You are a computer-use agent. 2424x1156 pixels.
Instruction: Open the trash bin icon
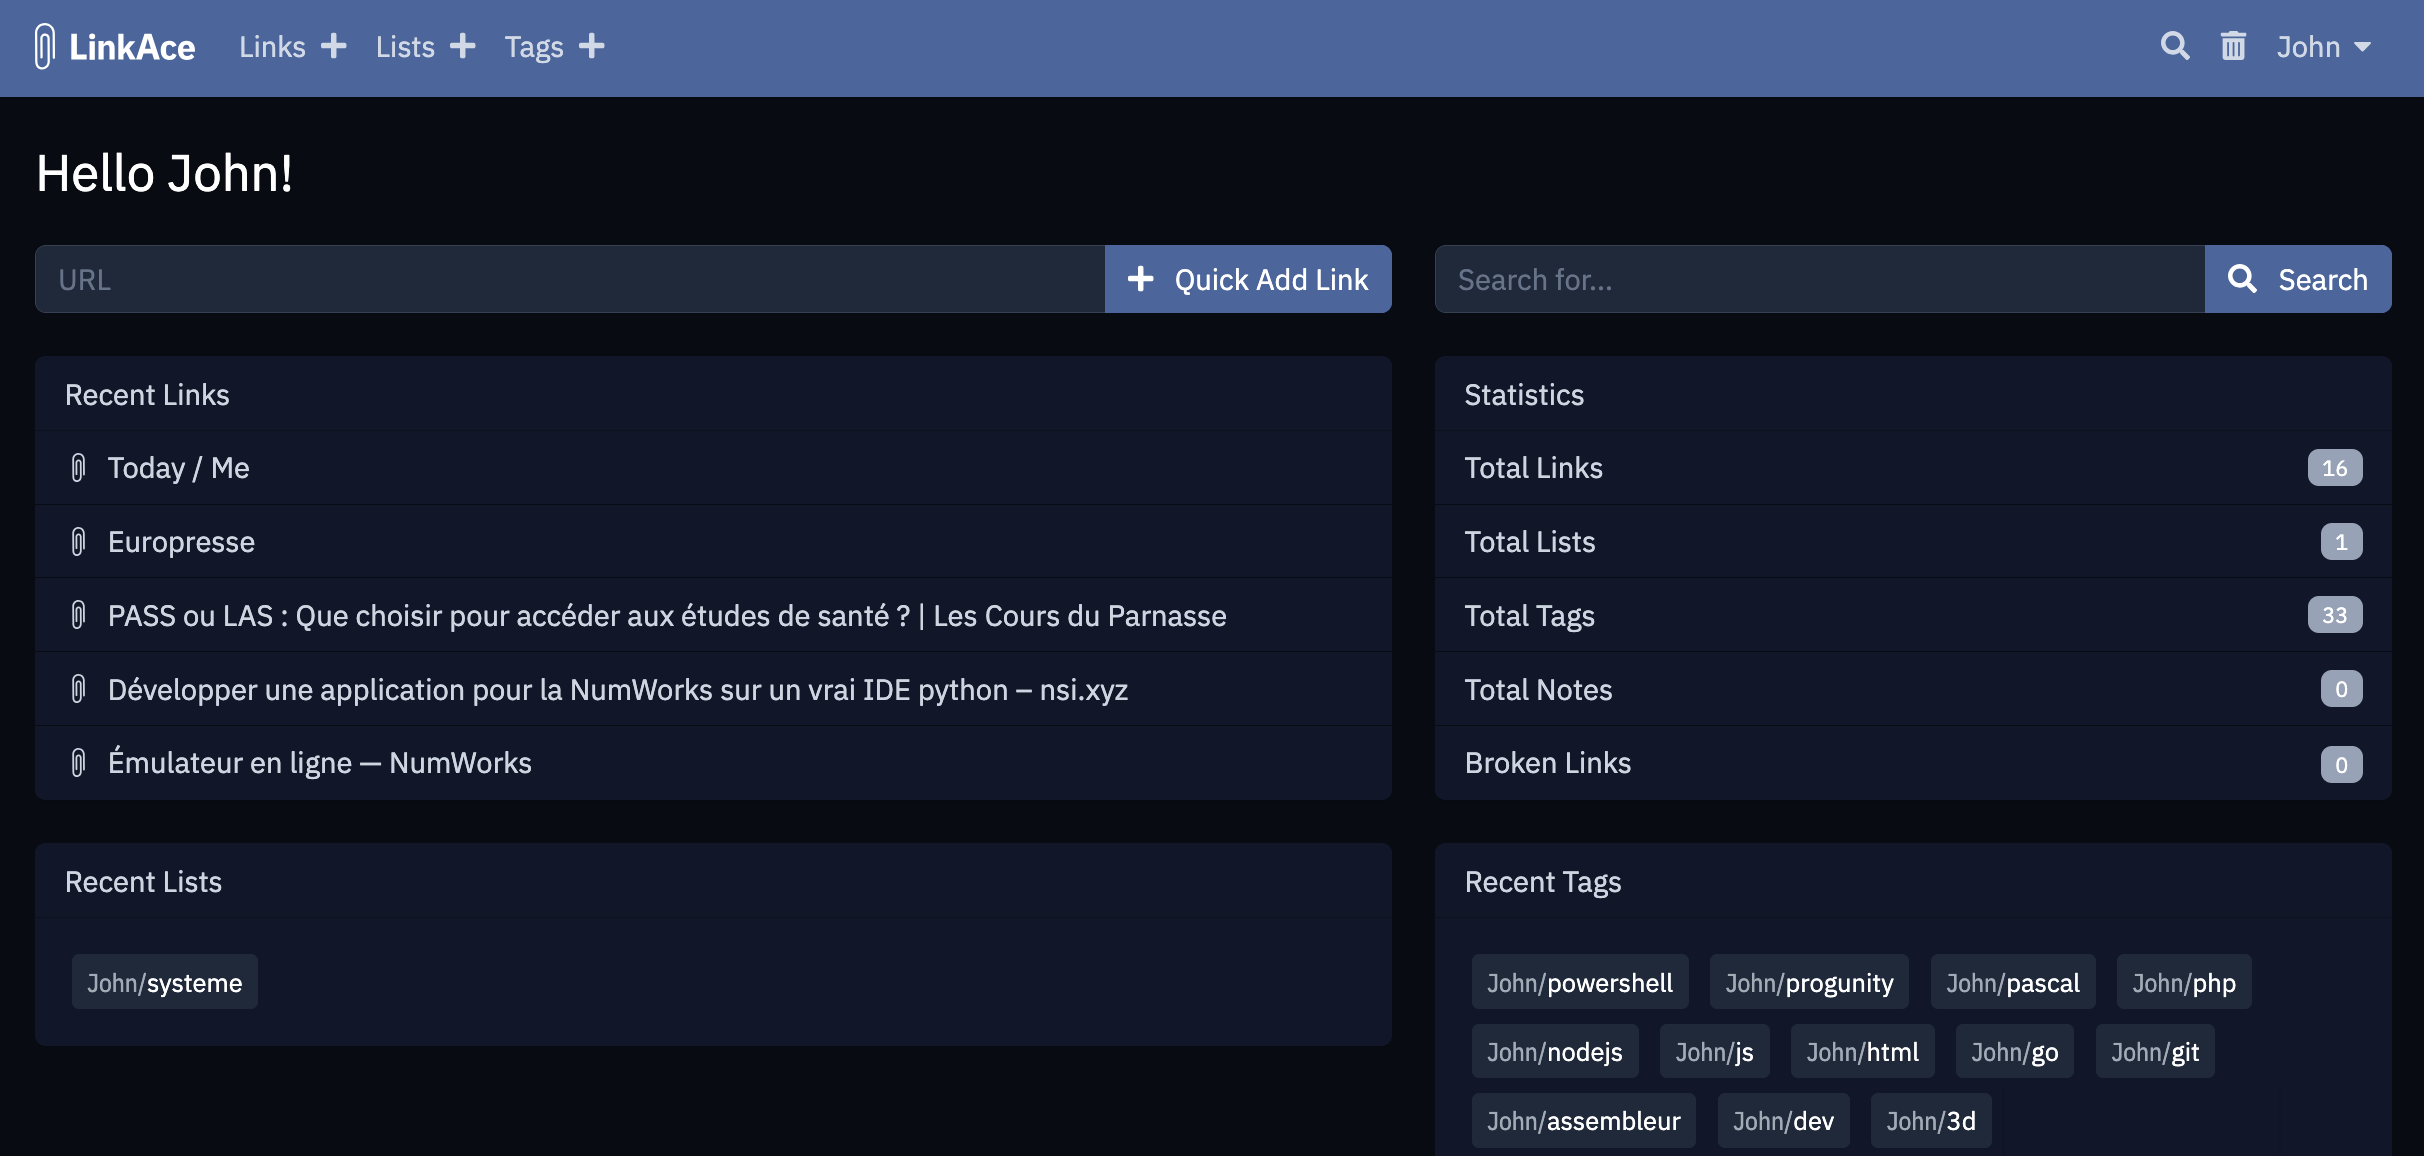(2233, 47)
